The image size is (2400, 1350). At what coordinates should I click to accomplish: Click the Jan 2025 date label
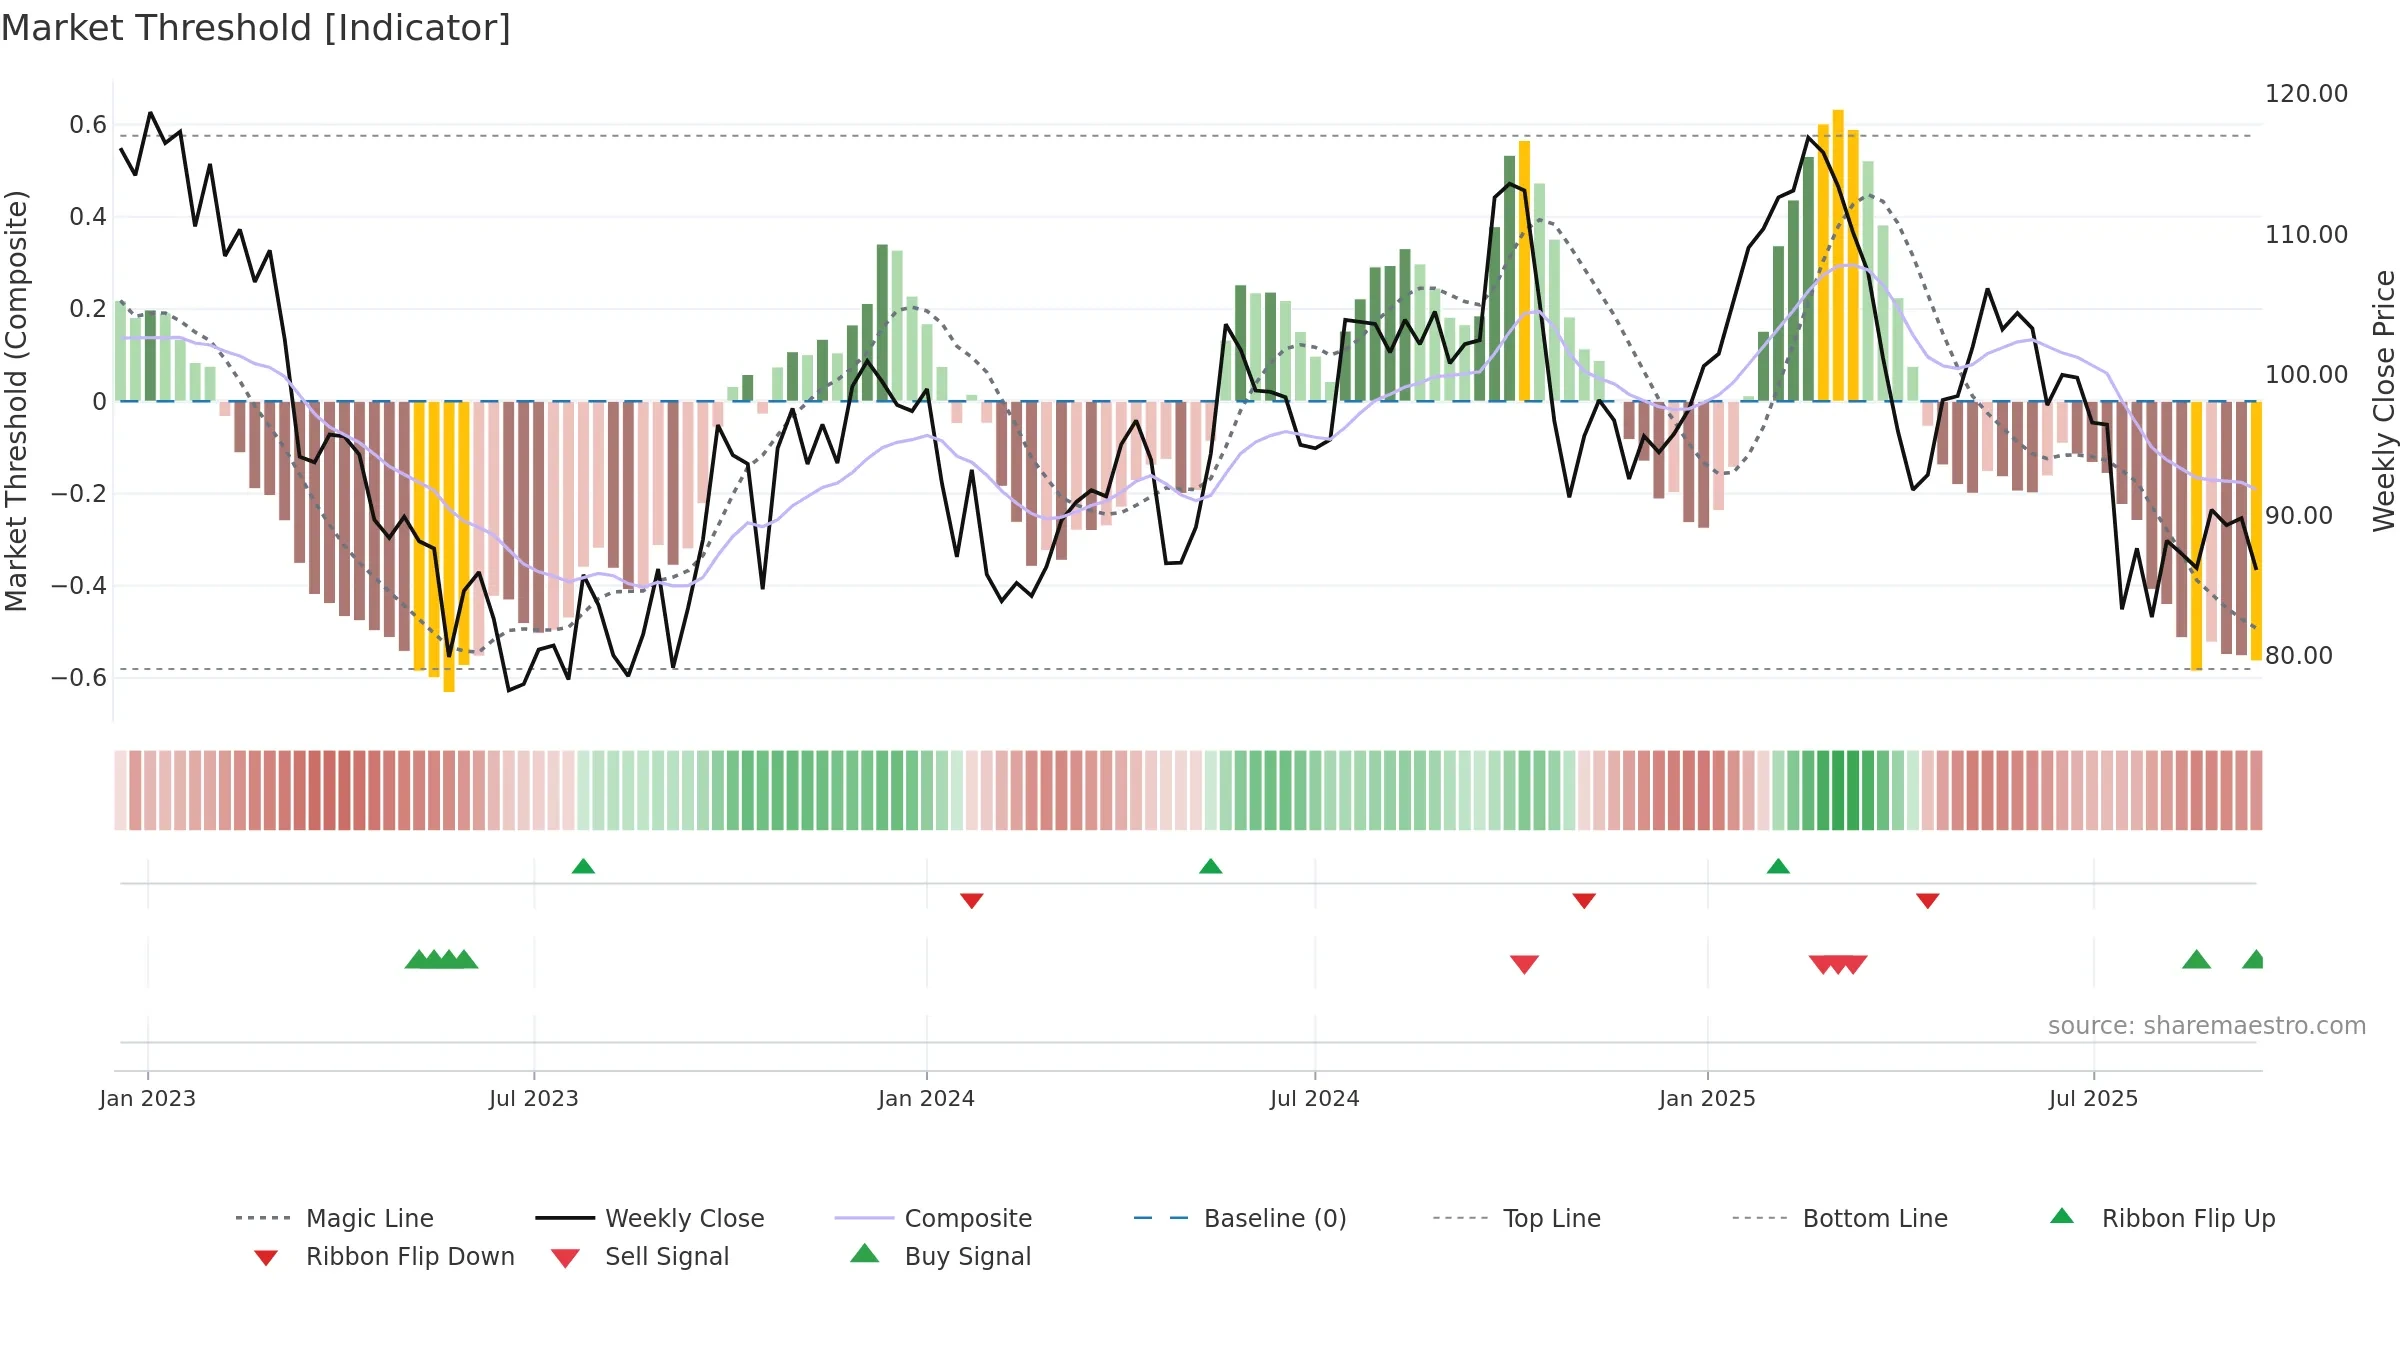tap(1708, 1098)
